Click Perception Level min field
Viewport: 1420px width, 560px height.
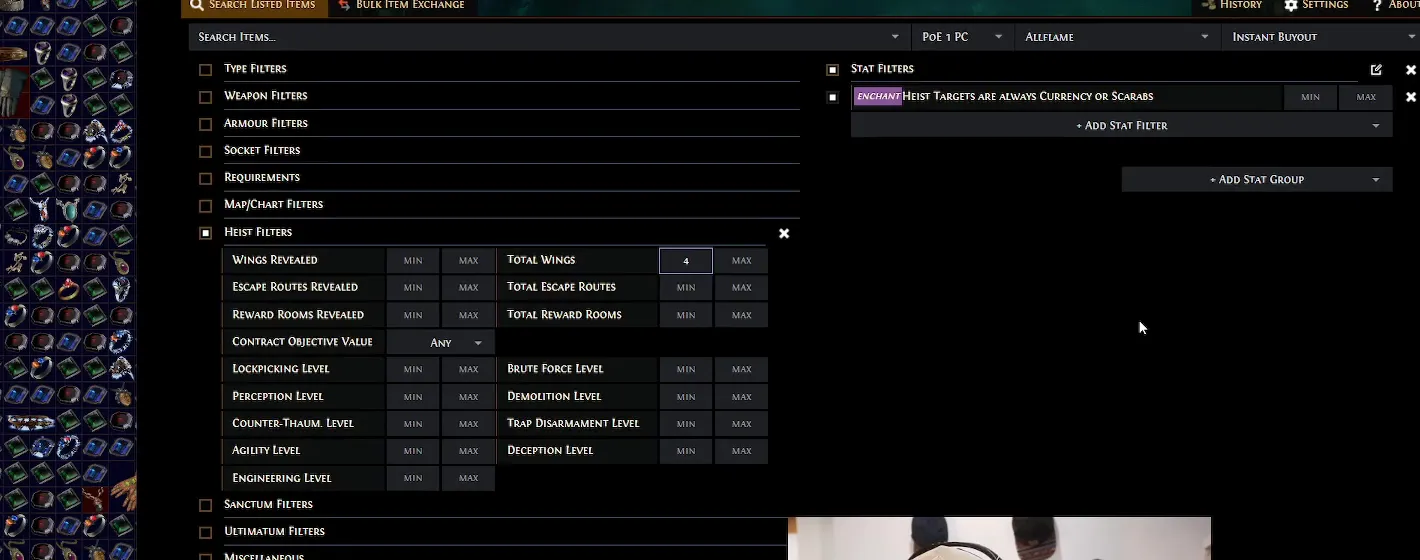coord(413,396)
